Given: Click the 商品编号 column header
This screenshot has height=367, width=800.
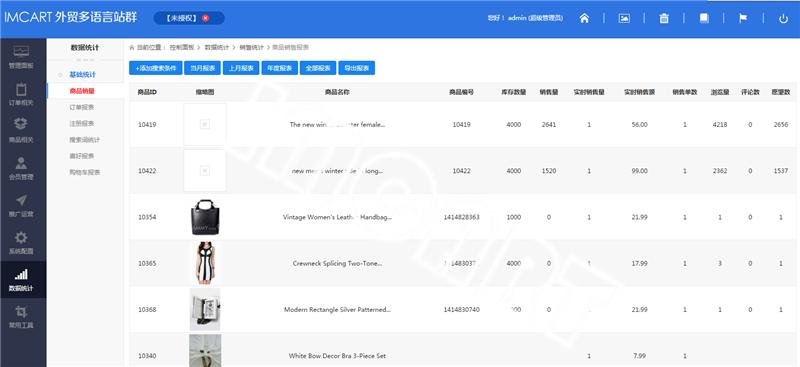Looking at the screenshot, I should [461, 92].
